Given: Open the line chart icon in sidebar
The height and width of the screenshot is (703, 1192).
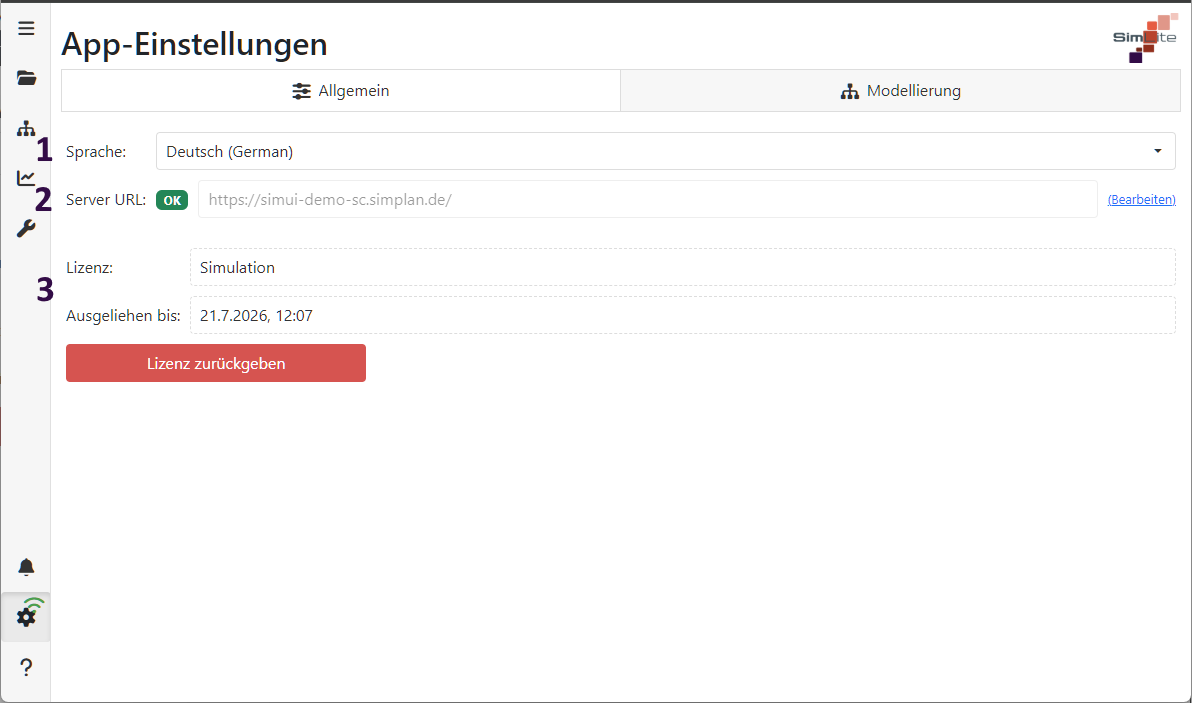Looking at the screenshot, I should click(26, 178).
